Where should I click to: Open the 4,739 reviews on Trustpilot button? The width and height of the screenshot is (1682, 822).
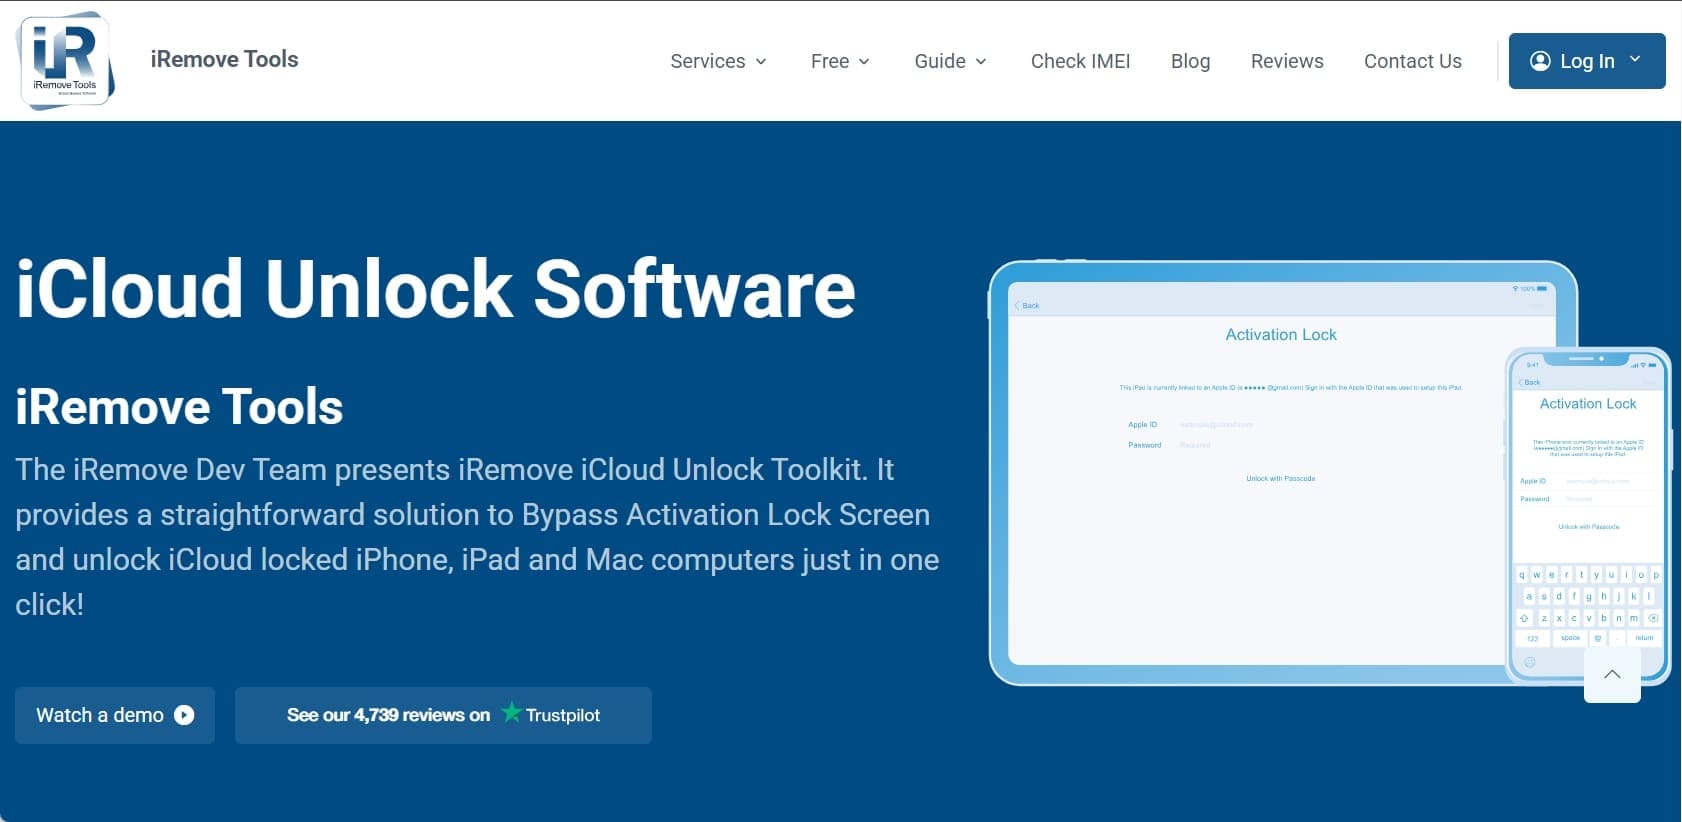(443, 715)
